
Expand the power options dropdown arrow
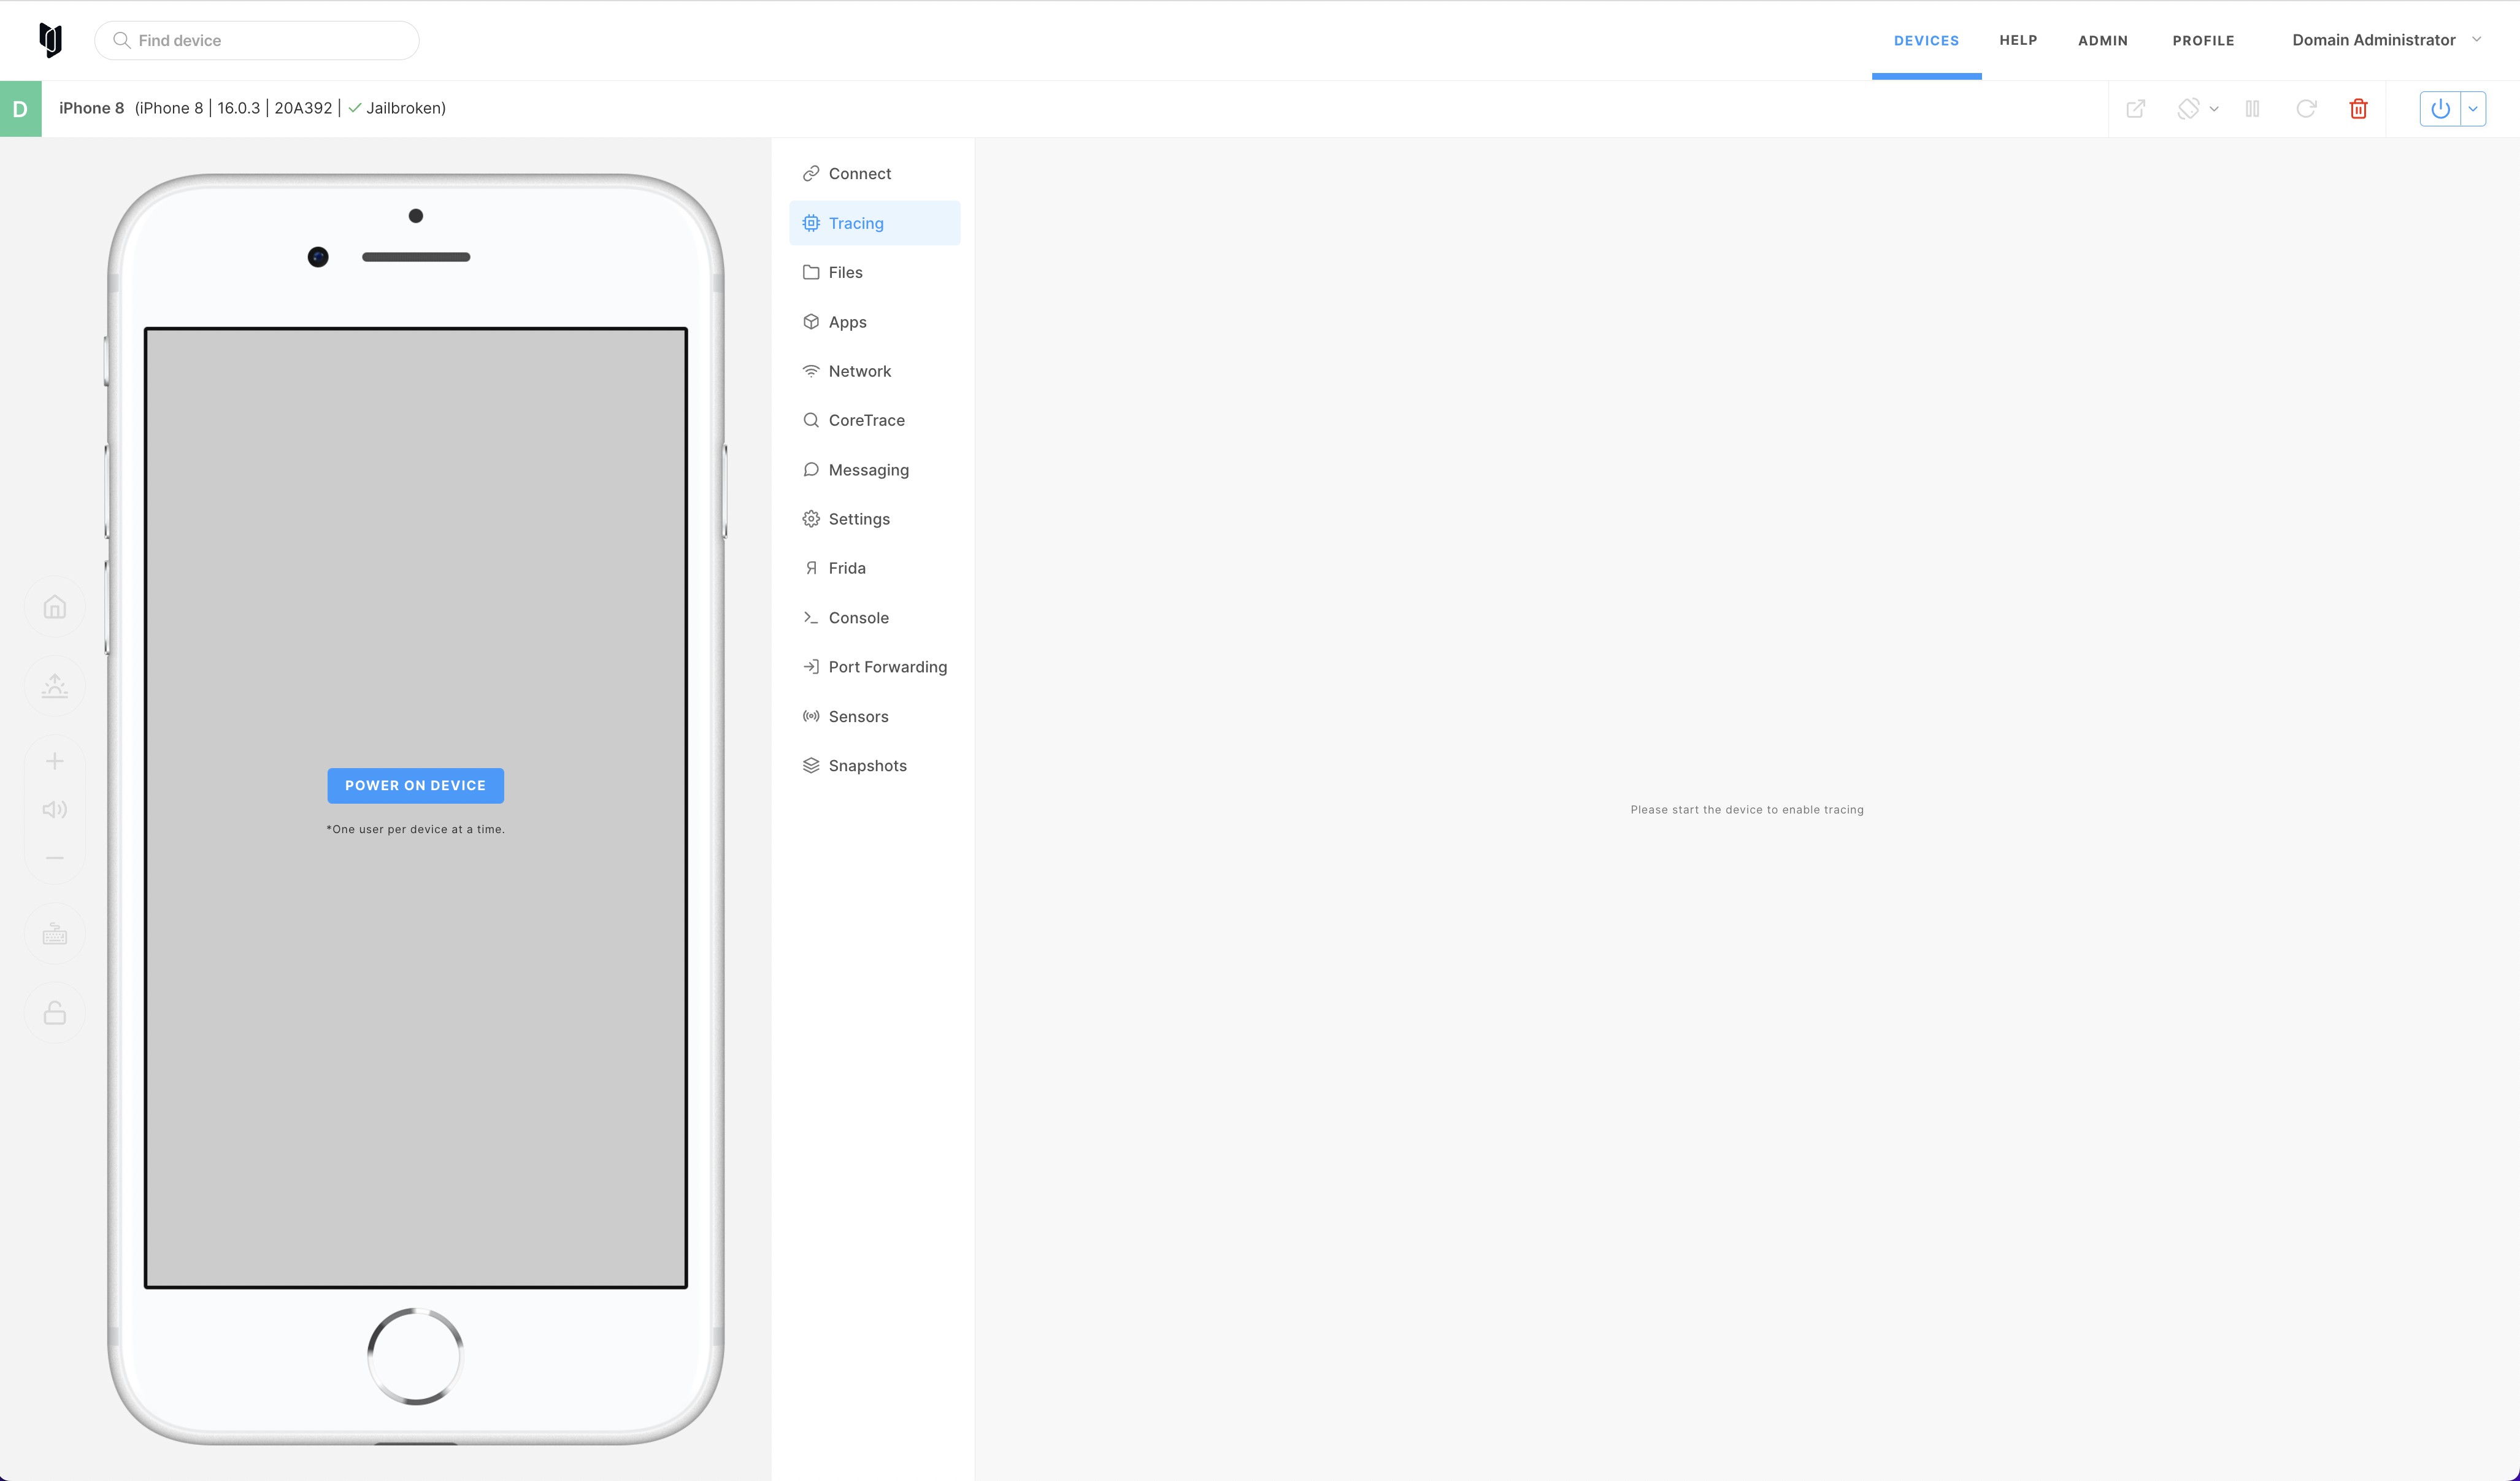(x=2473, y=109)
